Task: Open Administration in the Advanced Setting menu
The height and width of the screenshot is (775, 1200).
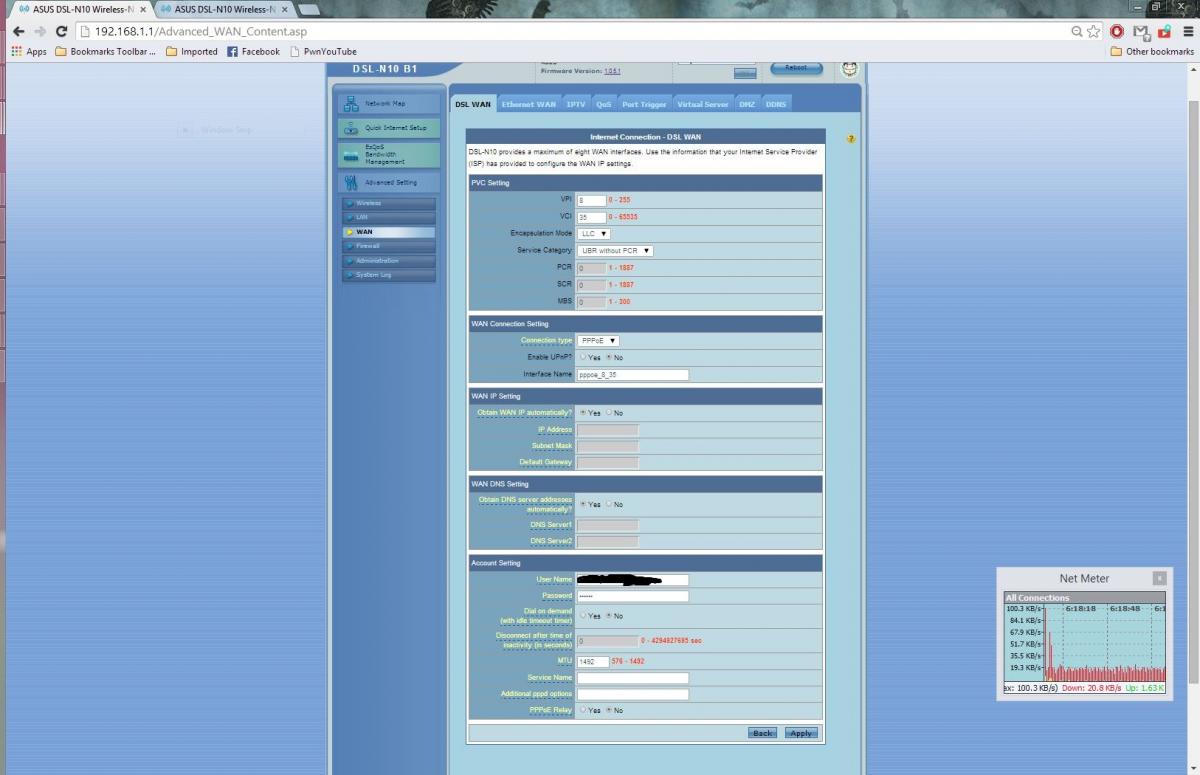Action: (x=389, y=260)
